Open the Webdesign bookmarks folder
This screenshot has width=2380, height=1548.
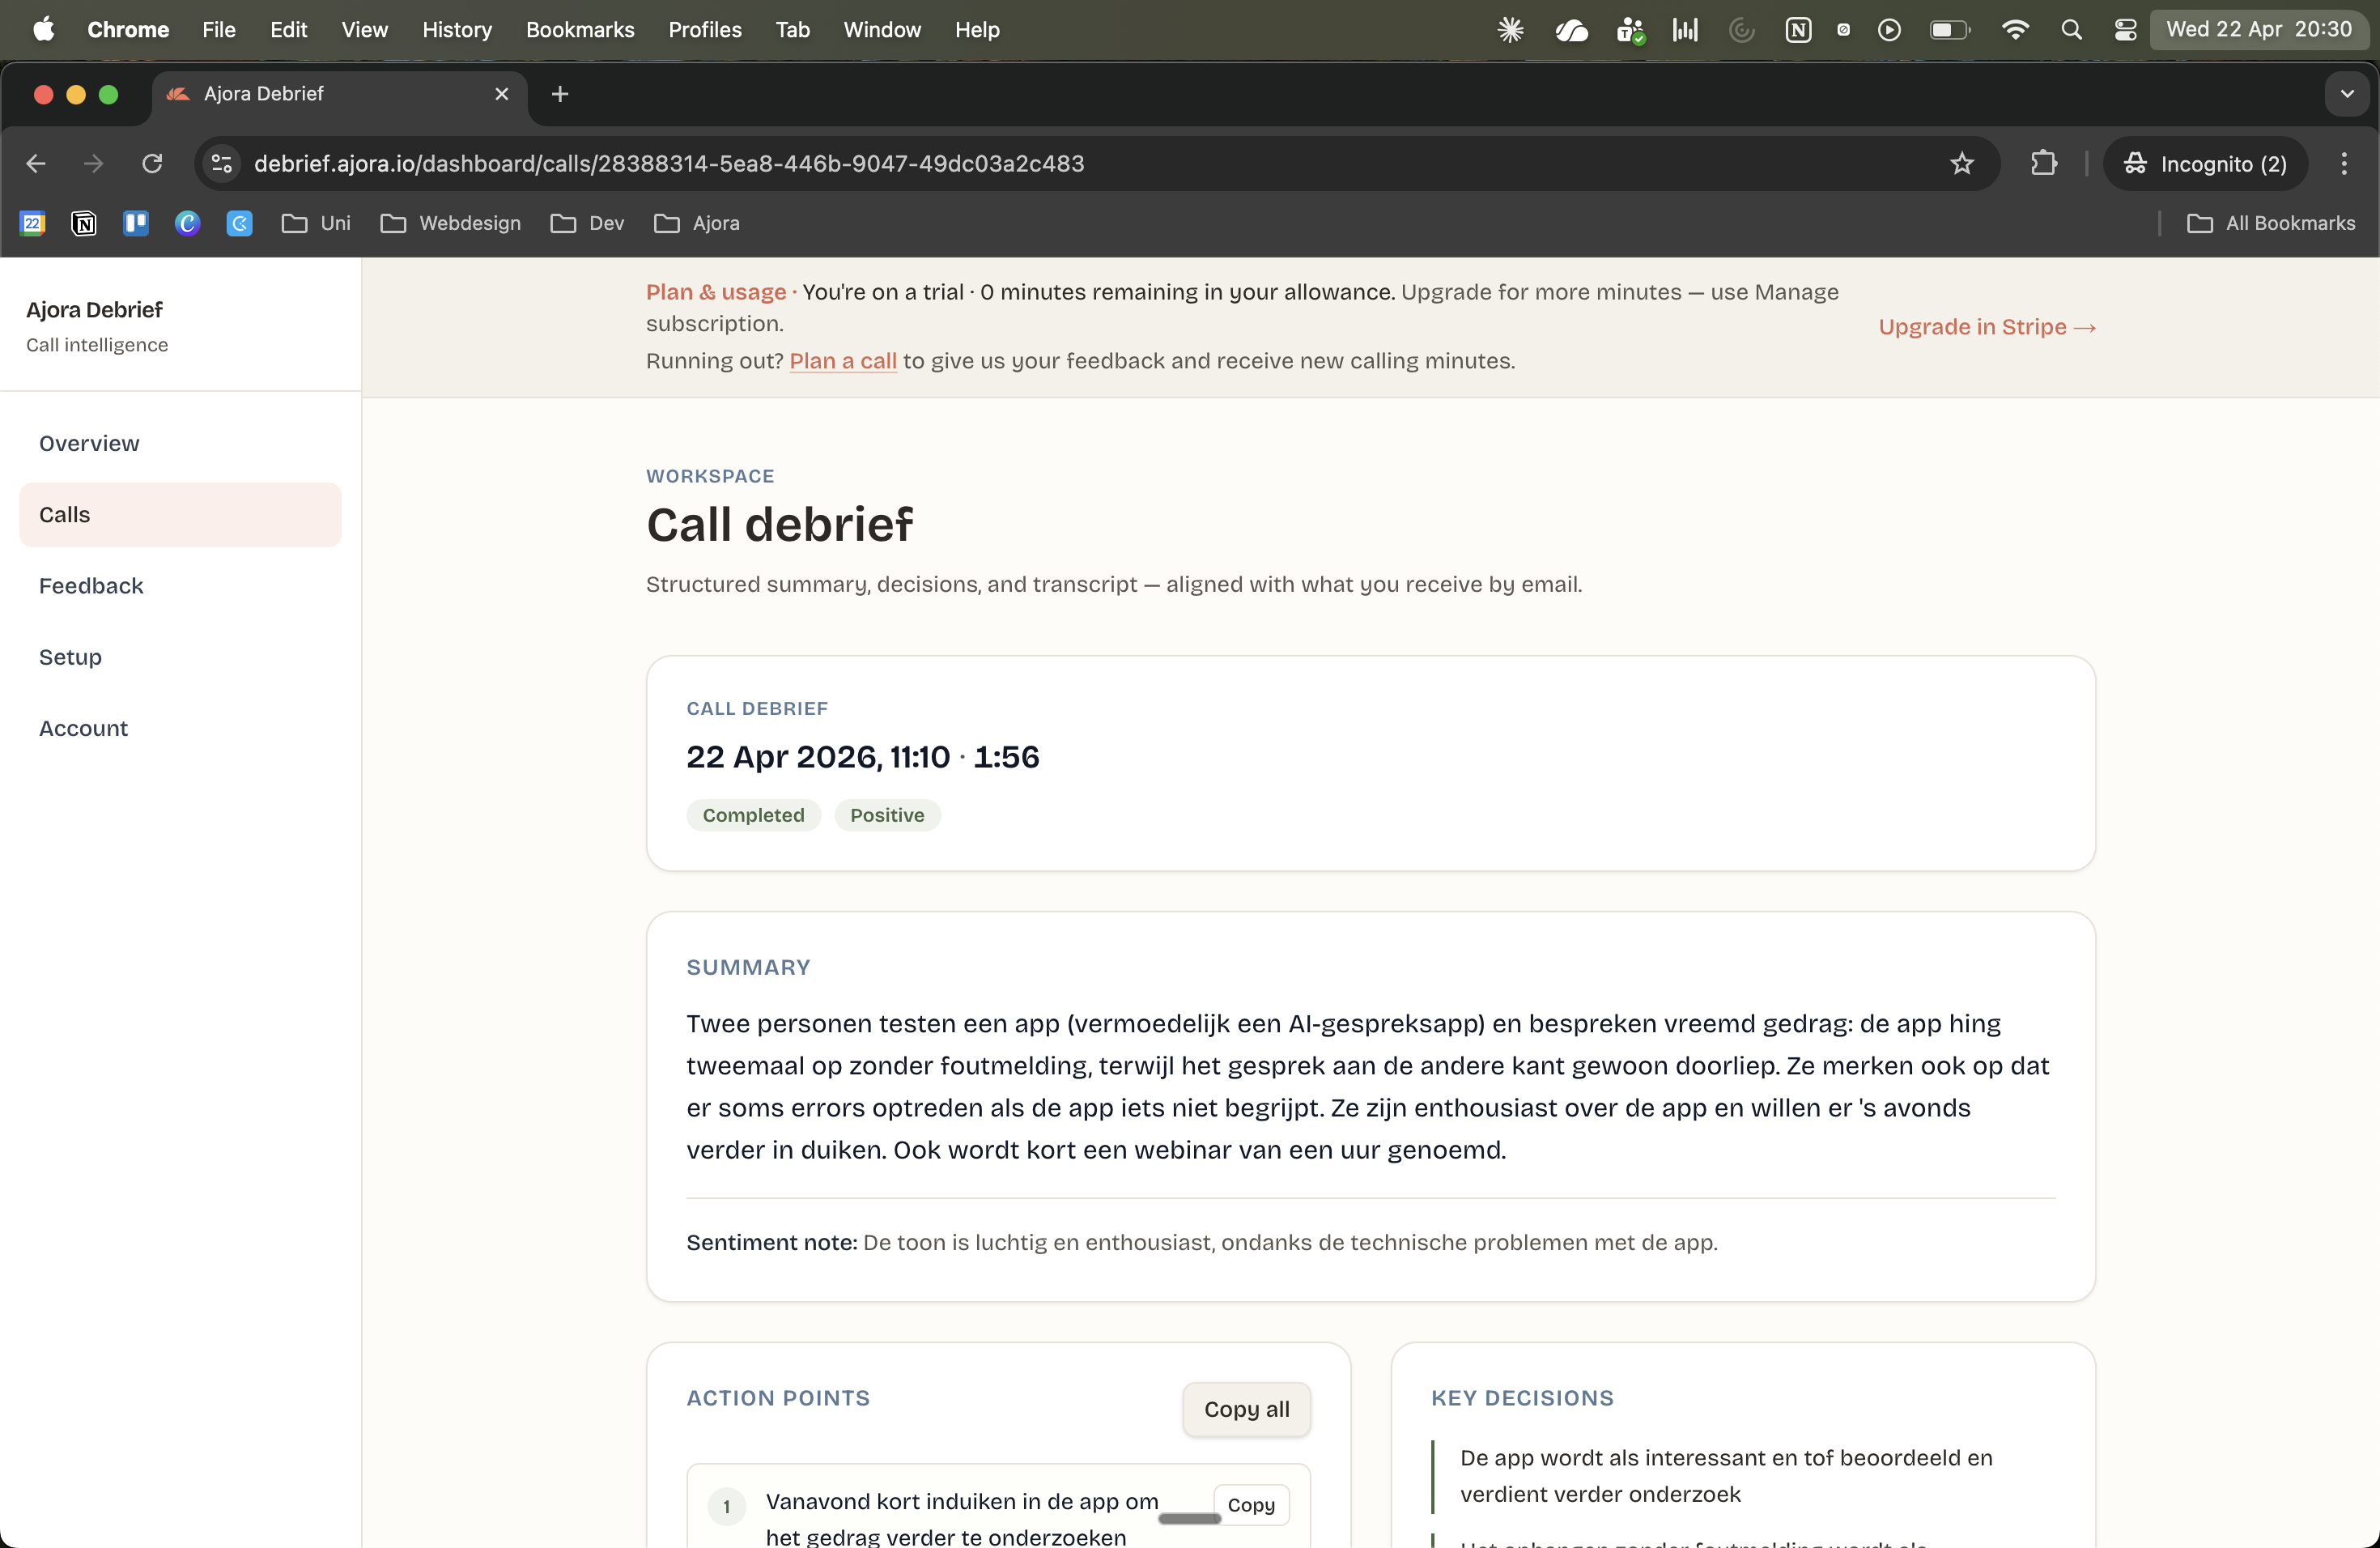click(x=451, y=223)
